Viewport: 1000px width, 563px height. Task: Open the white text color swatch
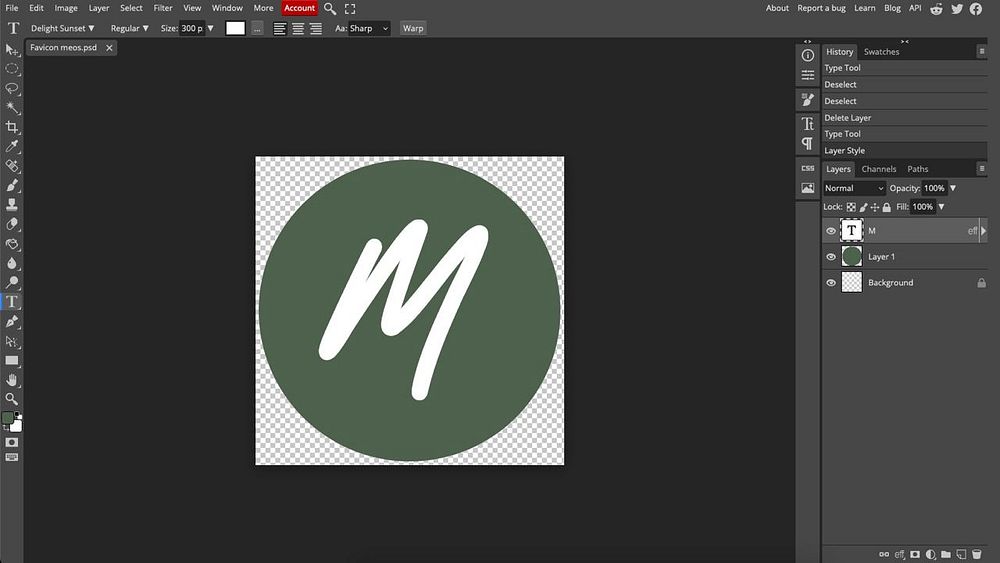coord(235,28)
